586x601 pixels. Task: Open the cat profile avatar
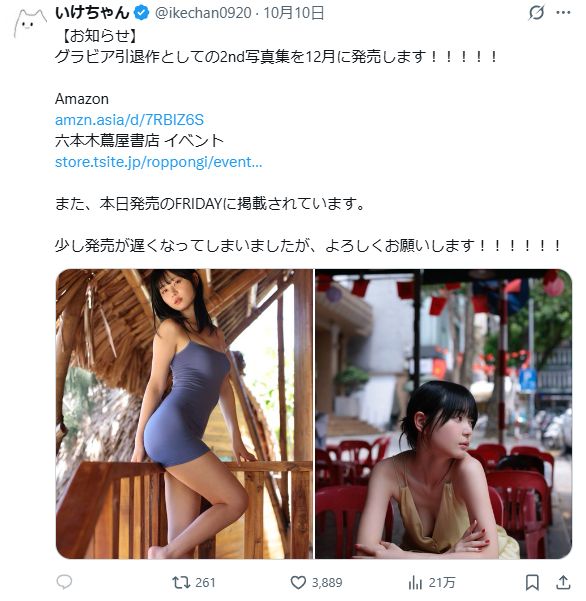[30, 24]
